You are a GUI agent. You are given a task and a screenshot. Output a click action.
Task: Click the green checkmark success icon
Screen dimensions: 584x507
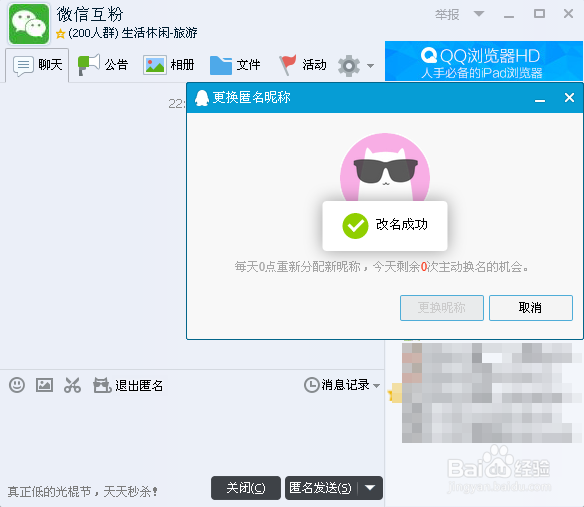(355, 226)
